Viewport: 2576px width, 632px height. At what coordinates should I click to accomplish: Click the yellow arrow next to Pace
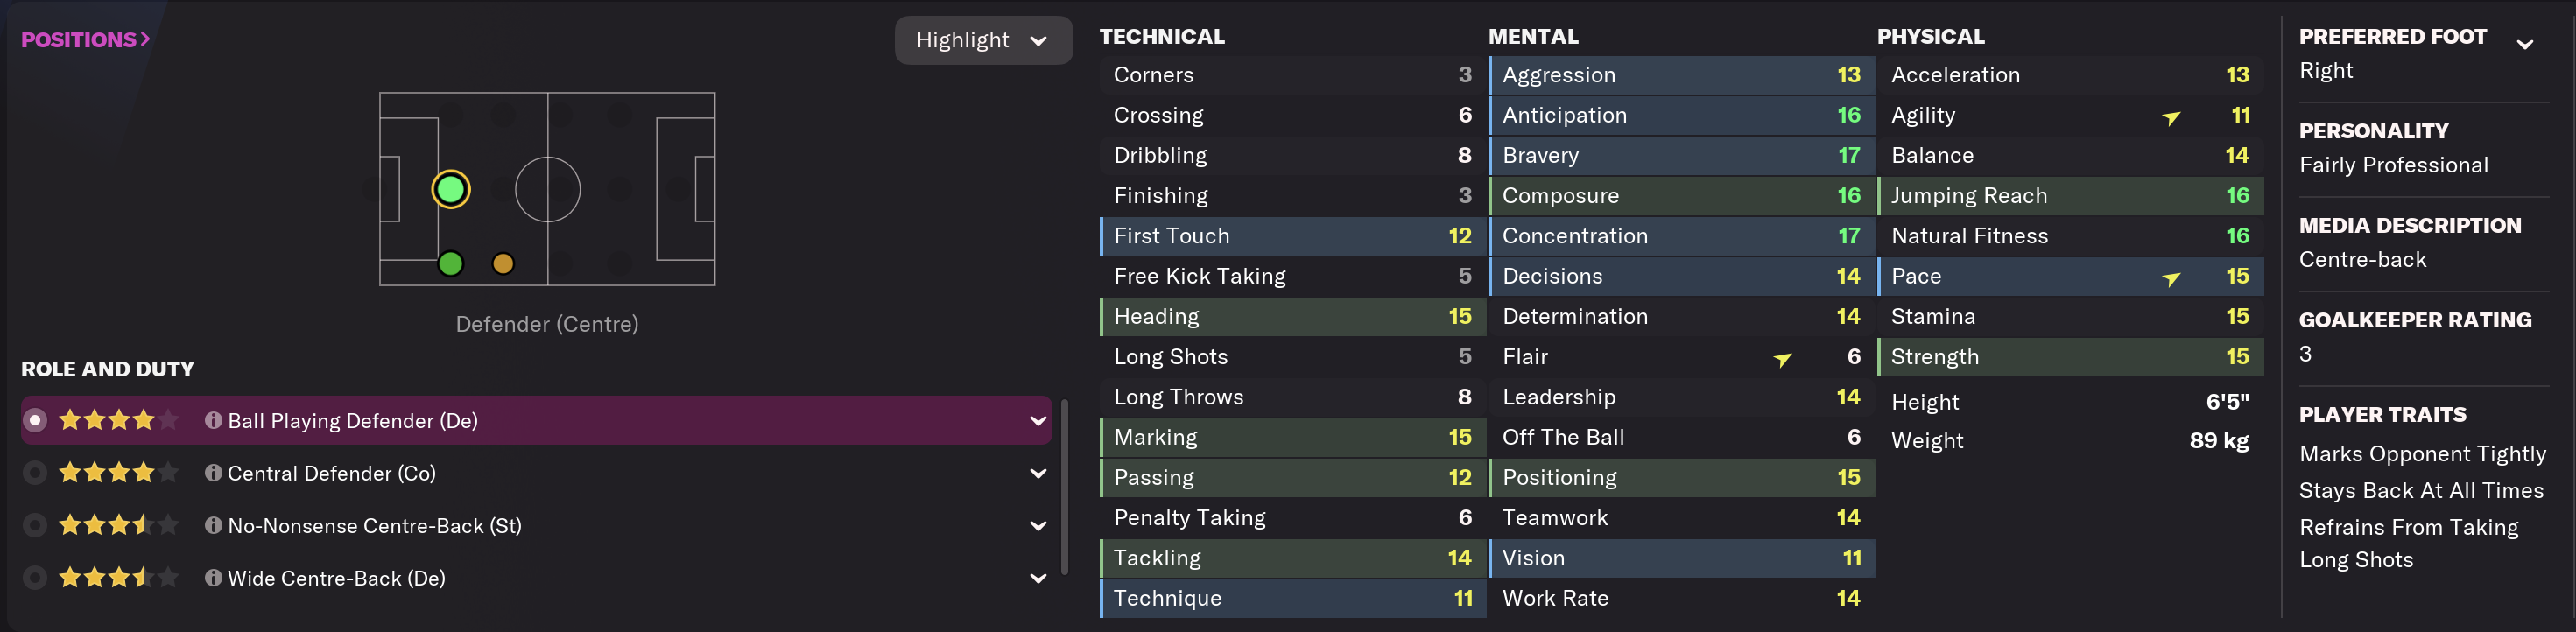2171,279
